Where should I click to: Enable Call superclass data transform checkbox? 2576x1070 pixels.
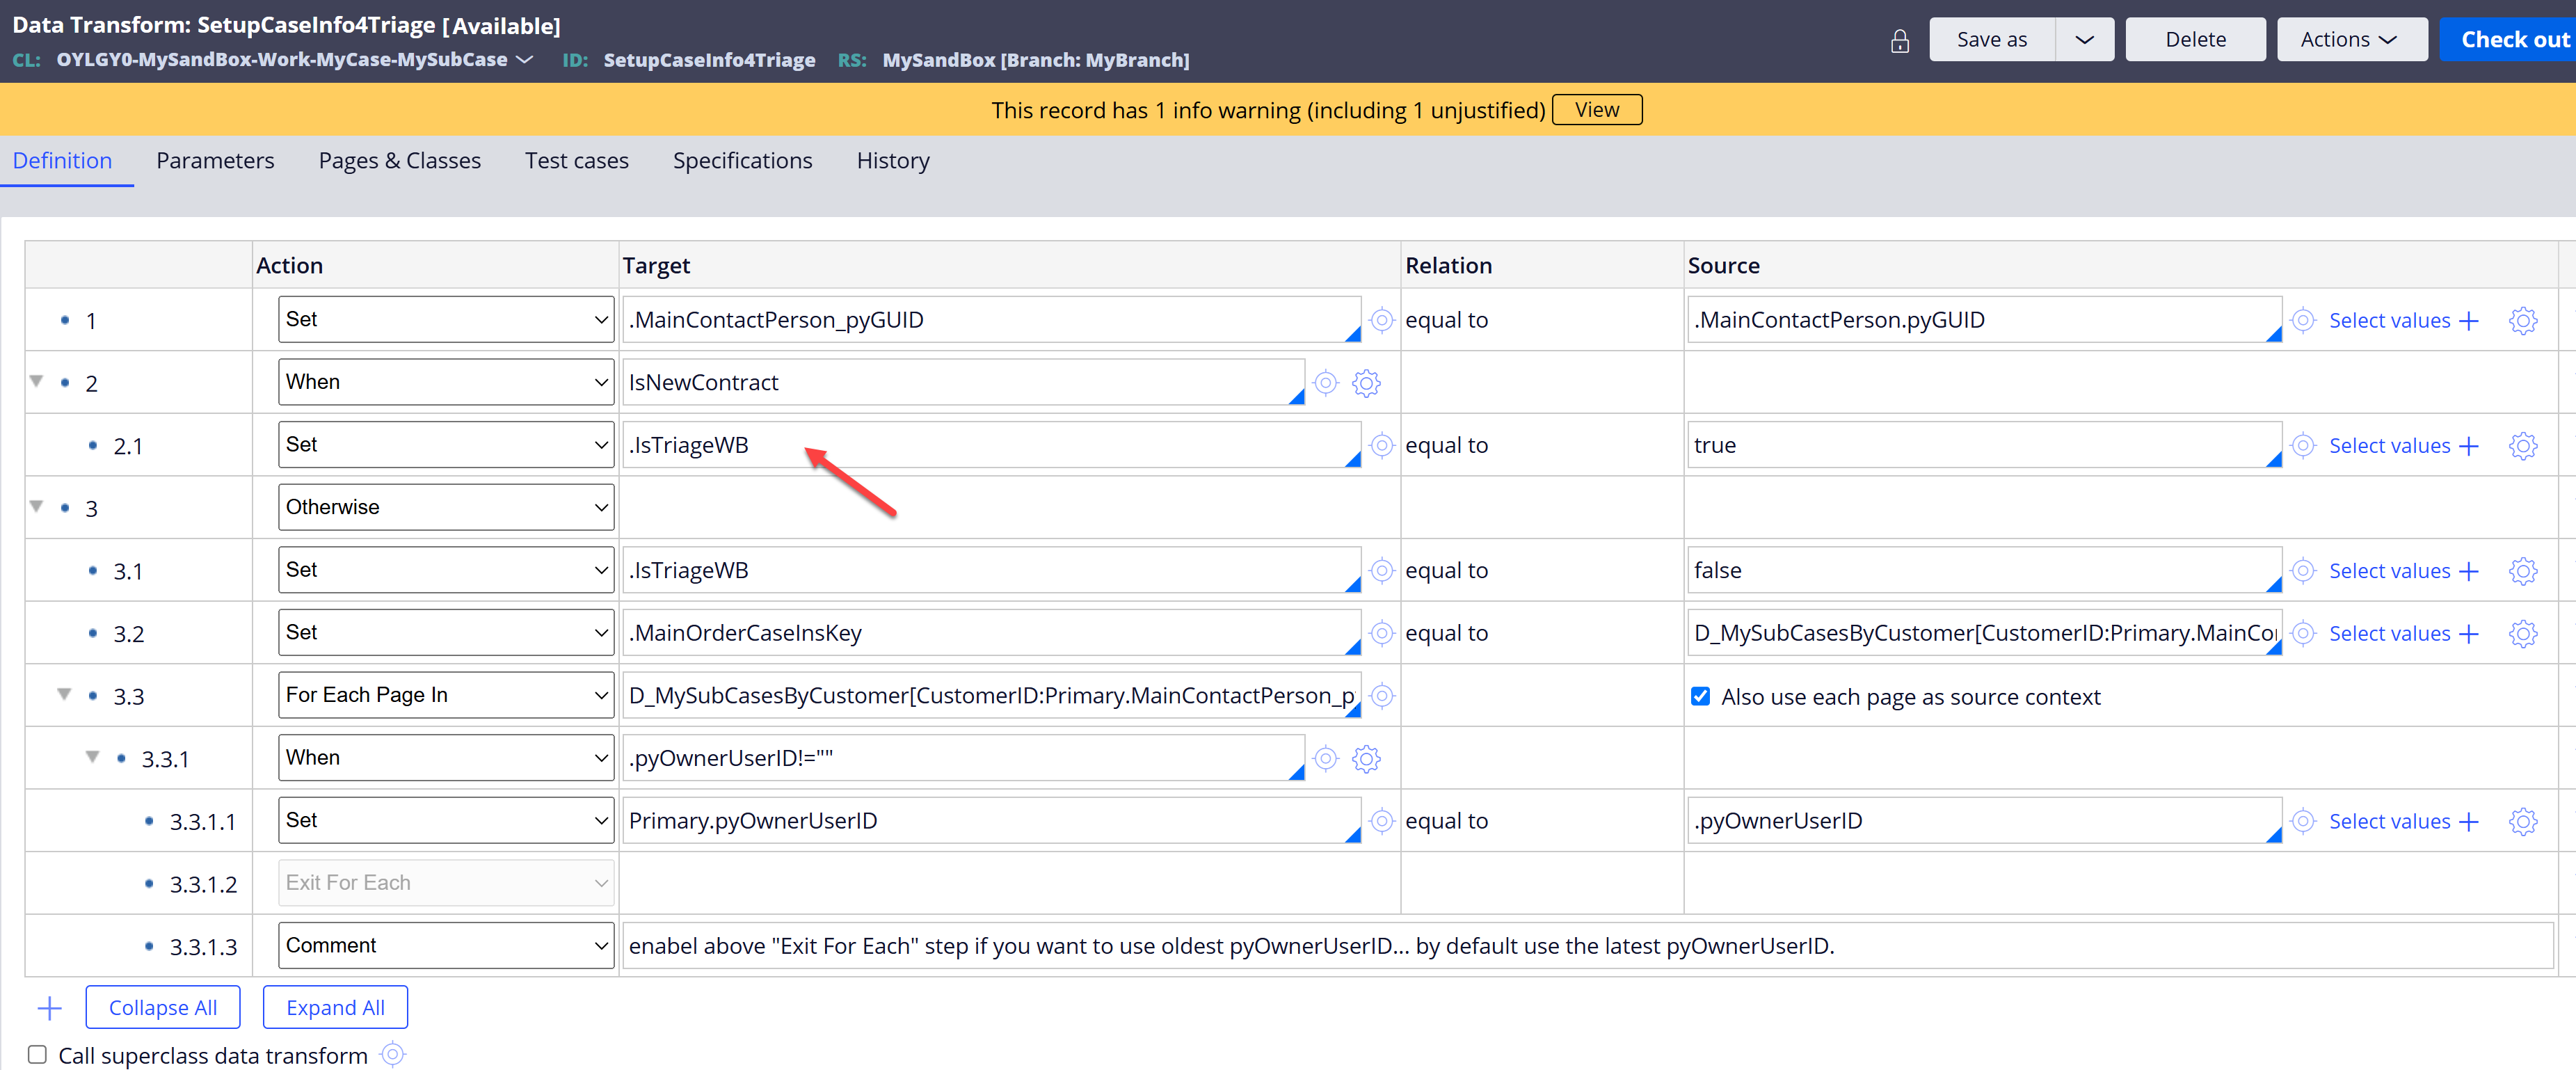point(37,1054)
